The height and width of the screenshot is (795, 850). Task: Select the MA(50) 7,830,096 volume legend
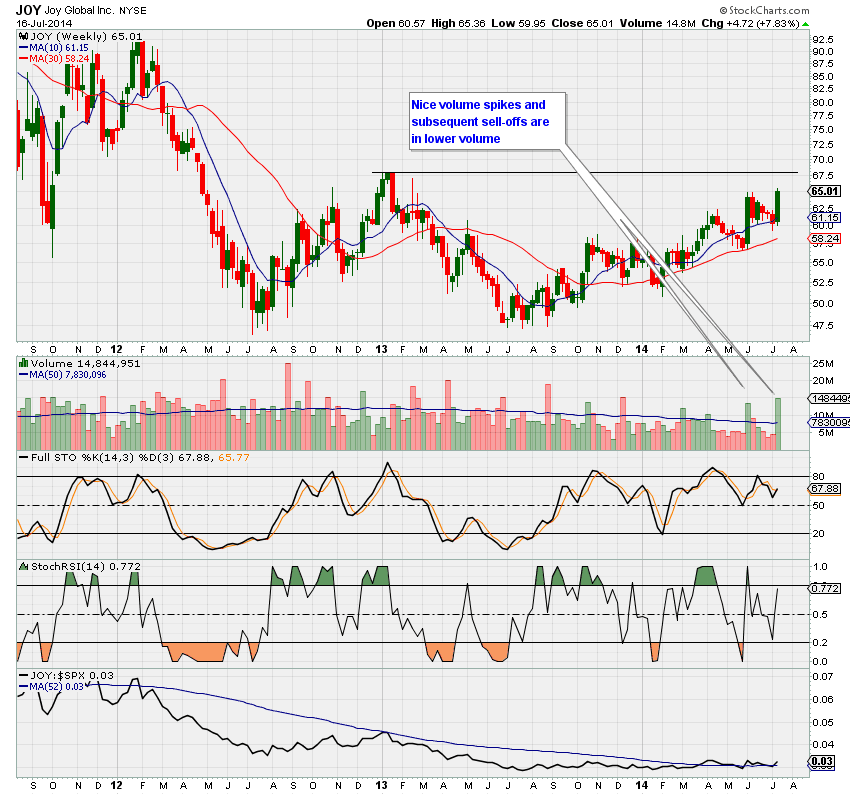click(x=63, y=374)
